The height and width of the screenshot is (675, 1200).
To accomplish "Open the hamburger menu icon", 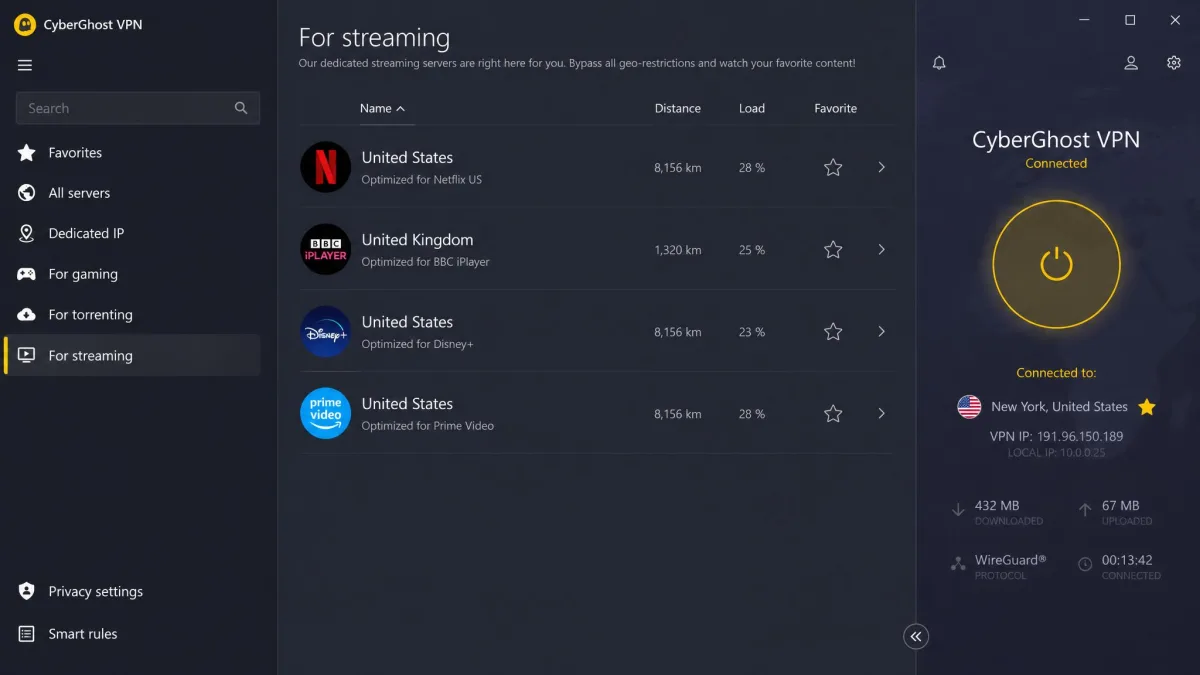I will point(25,65).
